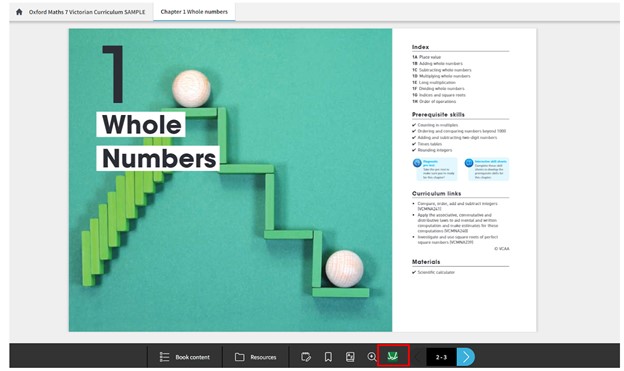This screenshot has width=624, height=371.
Task: Click the page view icon in toolbar
Action: tap(350, 357)
